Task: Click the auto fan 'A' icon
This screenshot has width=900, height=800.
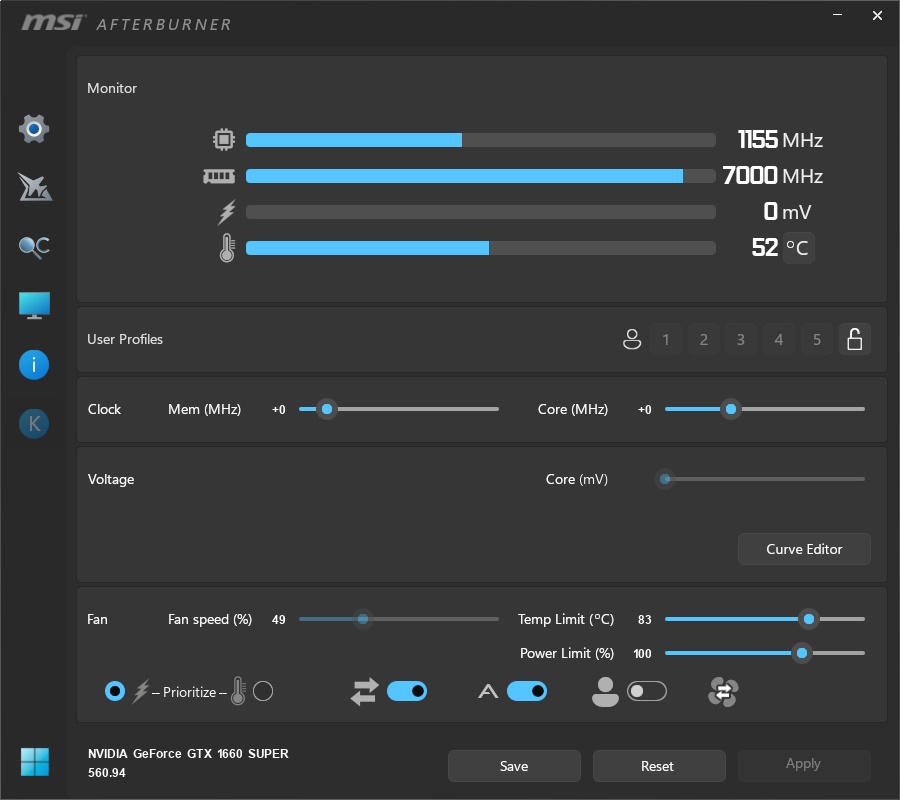Action: coord(488,692)
